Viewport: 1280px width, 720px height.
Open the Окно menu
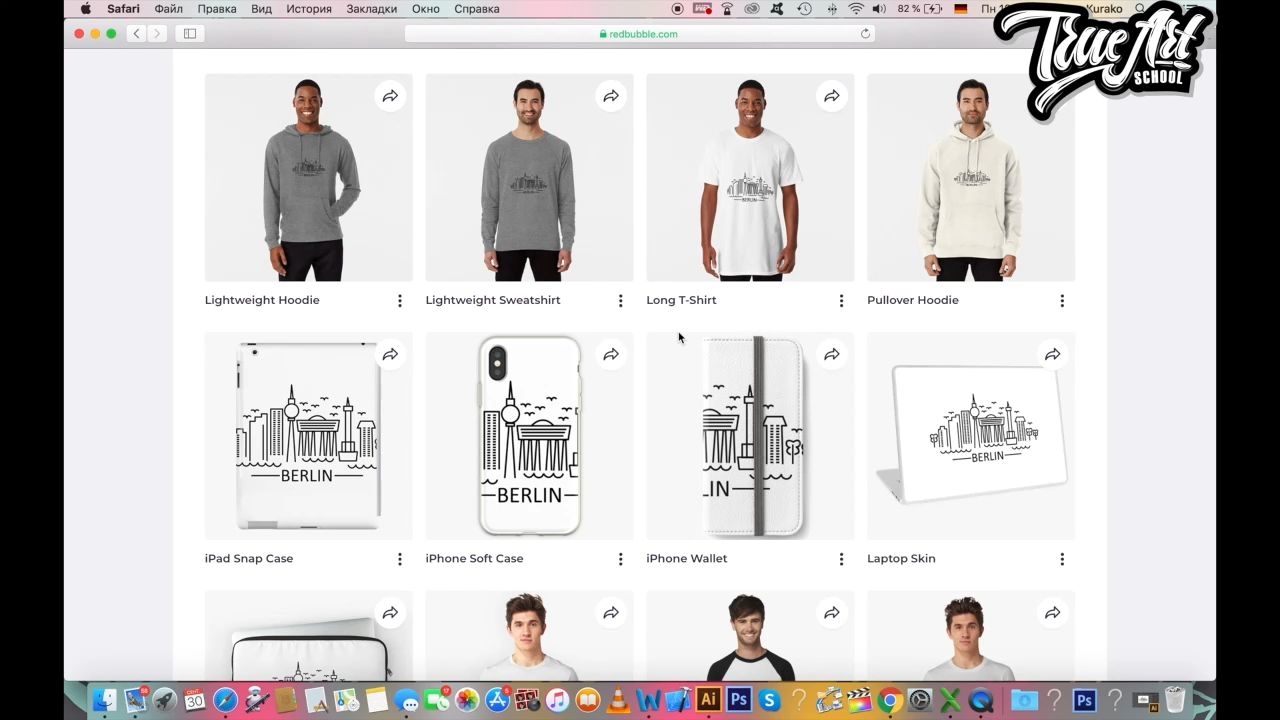[x=426, y=9]
